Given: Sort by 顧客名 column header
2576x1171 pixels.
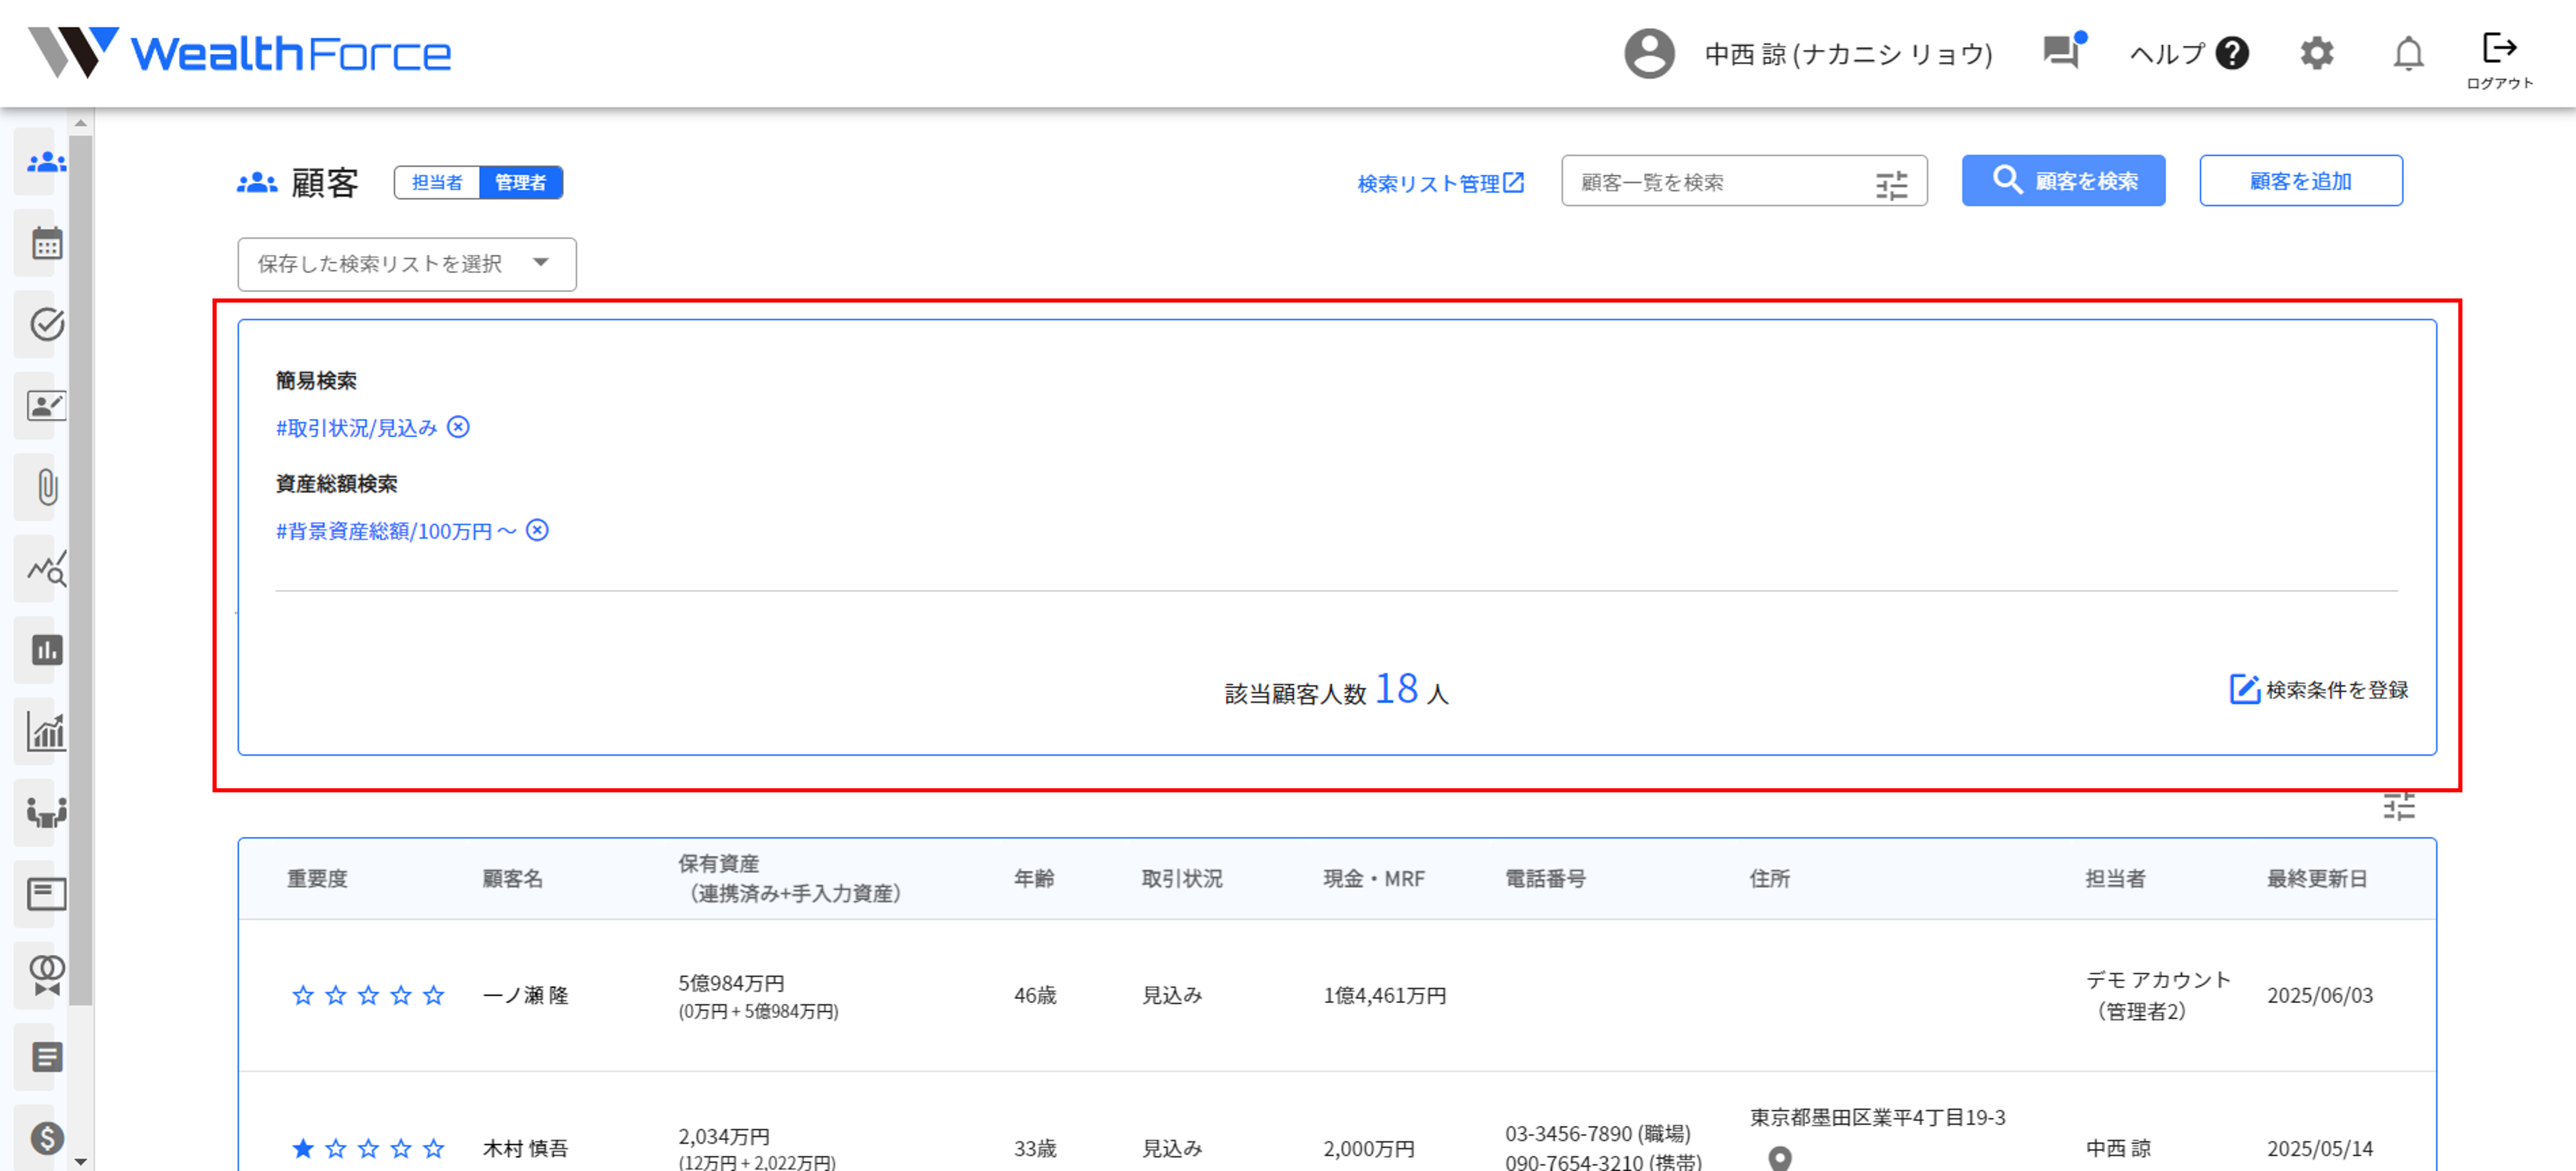Looking at the screenshot, I should click(x=512, y=878).
